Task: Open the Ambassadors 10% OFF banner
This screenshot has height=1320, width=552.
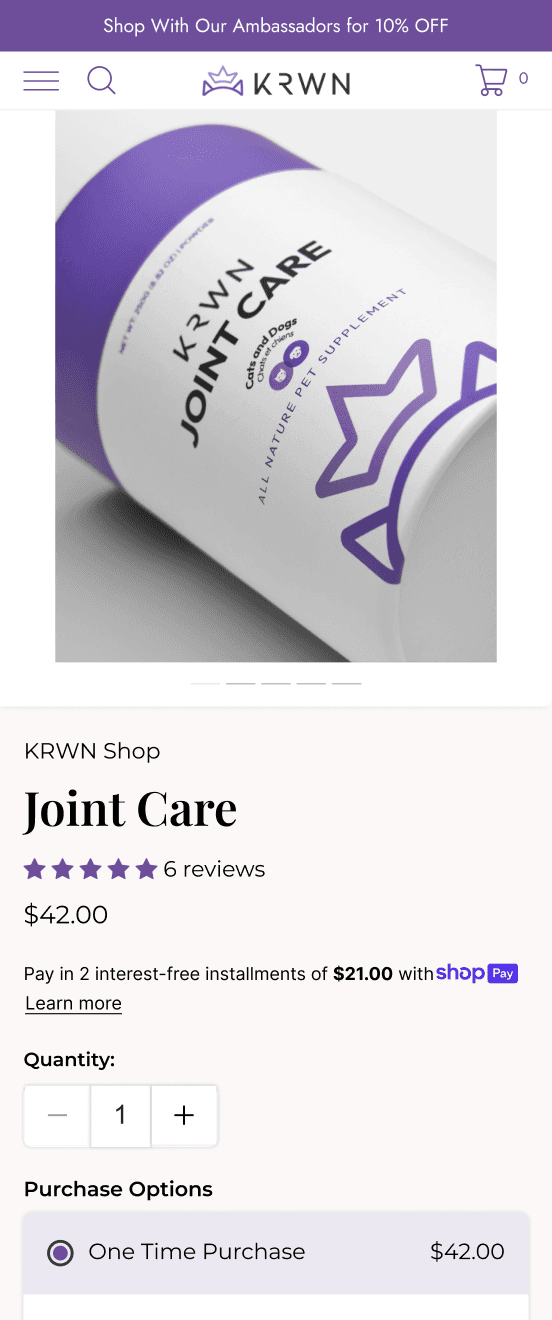Action: point(276,26)
